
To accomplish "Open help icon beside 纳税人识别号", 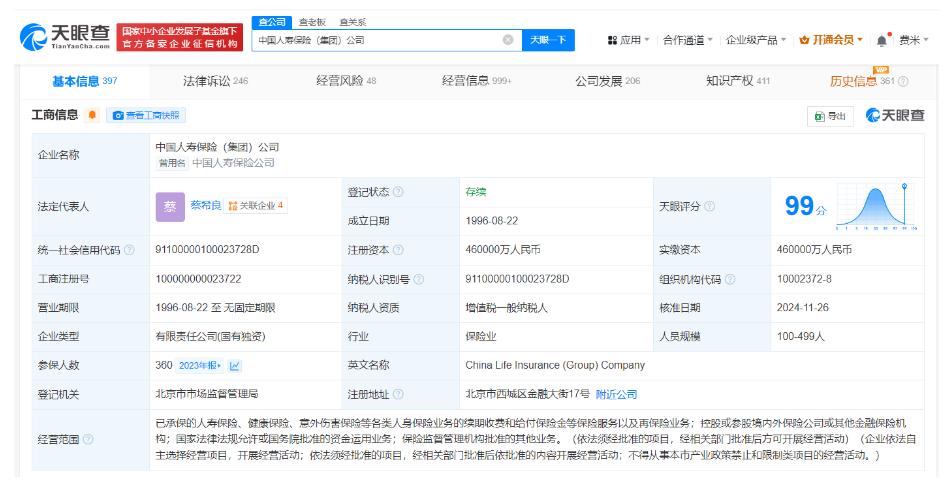I will coord(419,279).
